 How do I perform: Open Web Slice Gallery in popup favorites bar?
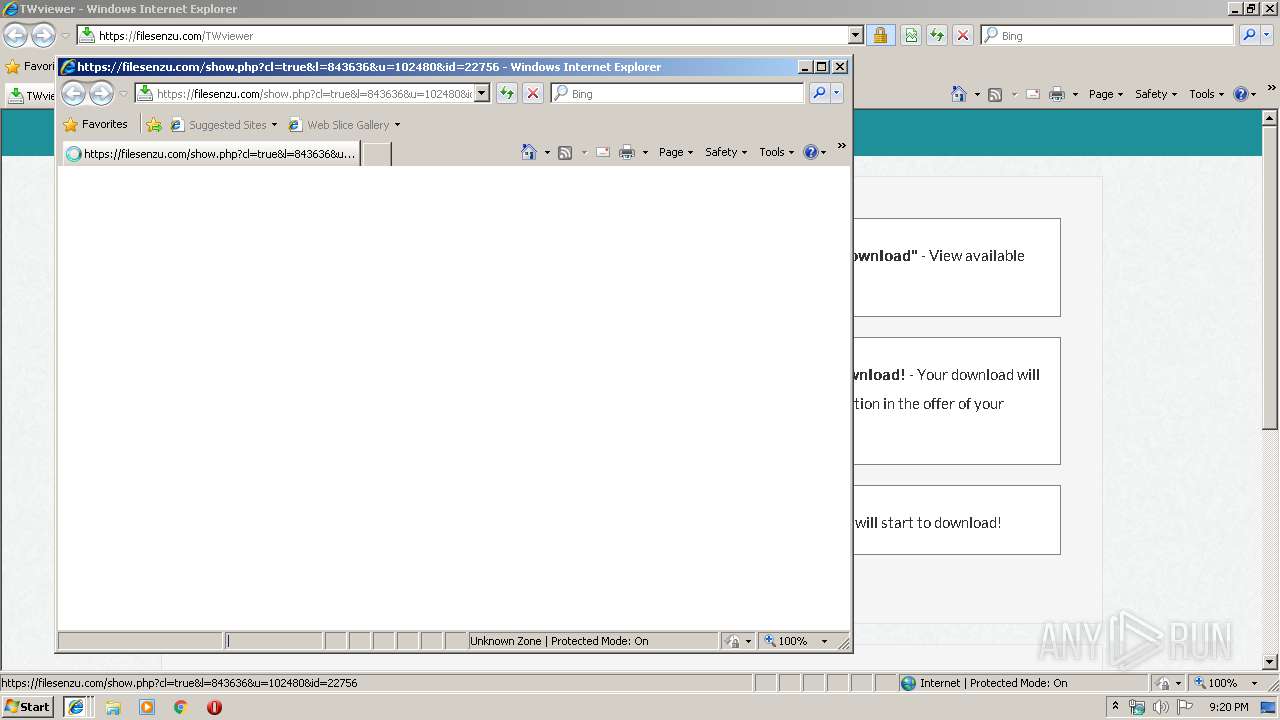tap(344, 125)
